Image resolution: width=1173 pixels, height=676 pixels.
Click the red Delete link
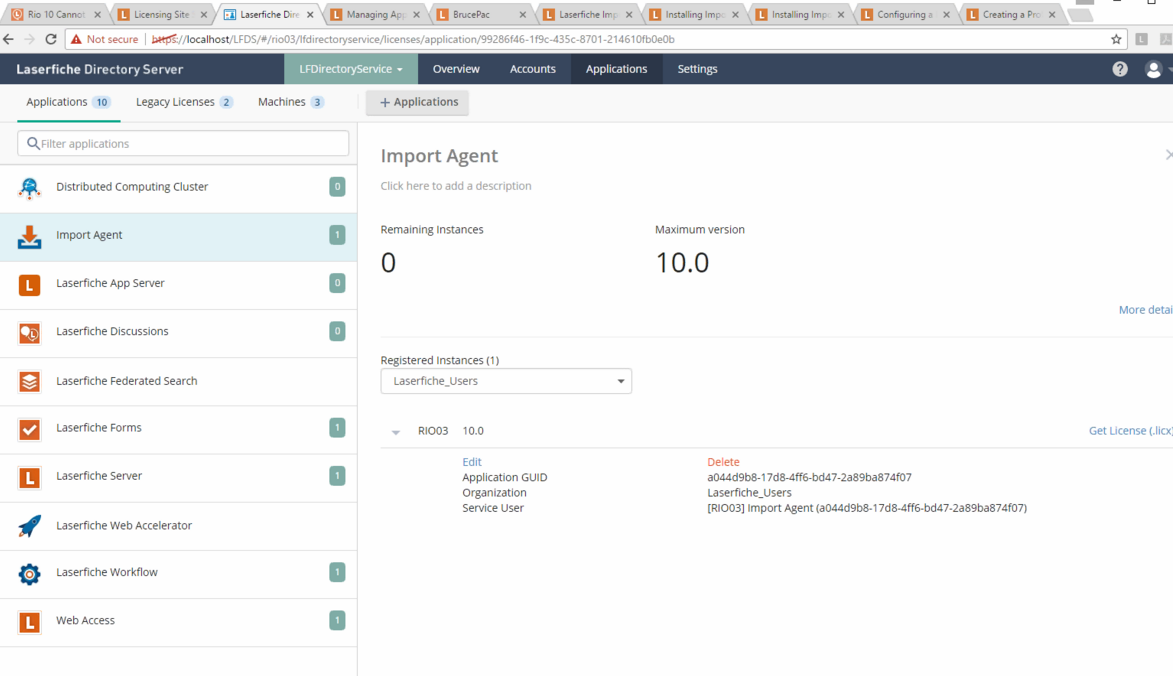pyautogui.click(x=723, y=462)
